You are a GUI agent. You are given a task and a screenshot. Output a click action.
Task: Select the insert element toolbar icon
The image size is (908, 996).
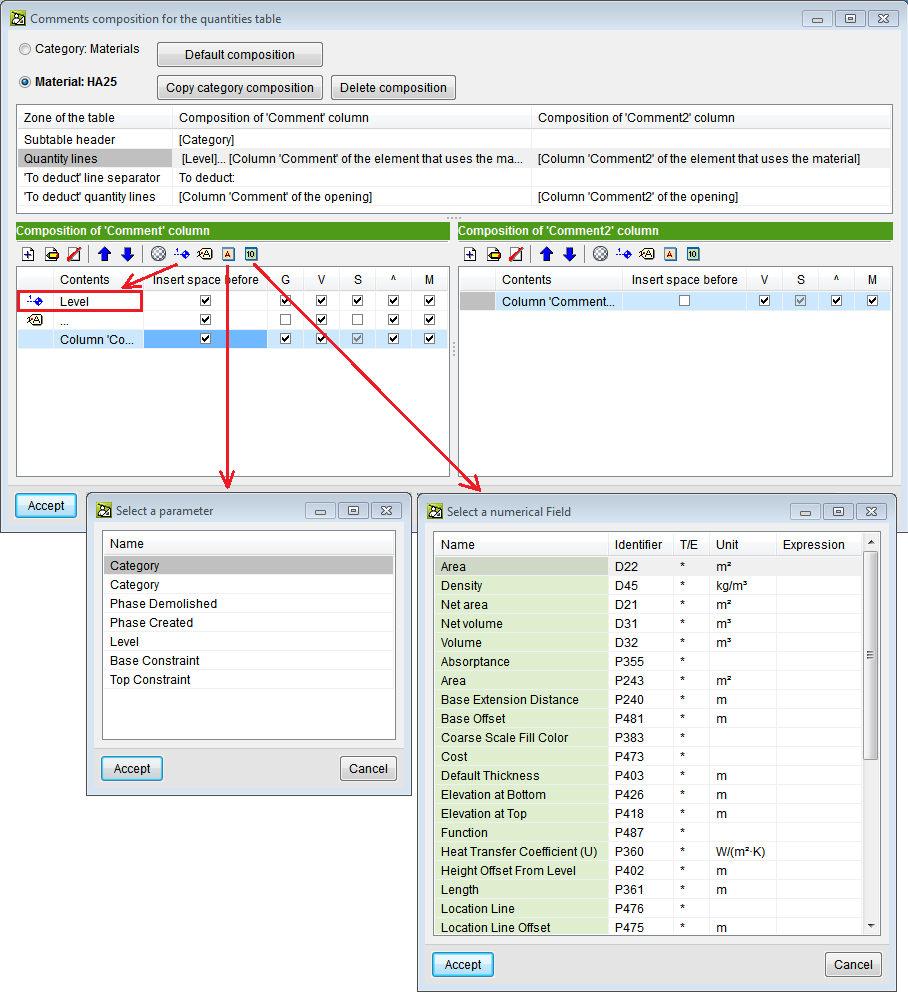[x=180, y=253]
